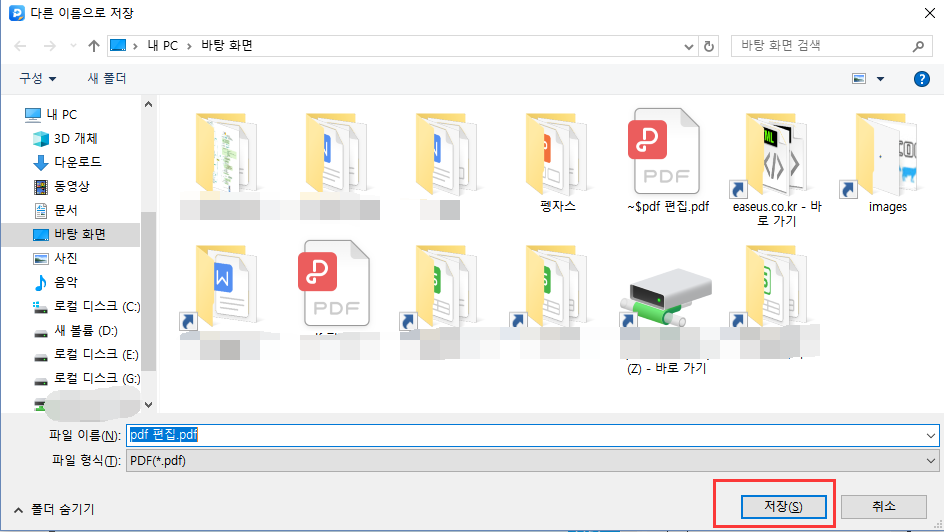Close the 다른 이름으로 저장 dialog
The image size is (944, 532).
click(x=930, y=13)
